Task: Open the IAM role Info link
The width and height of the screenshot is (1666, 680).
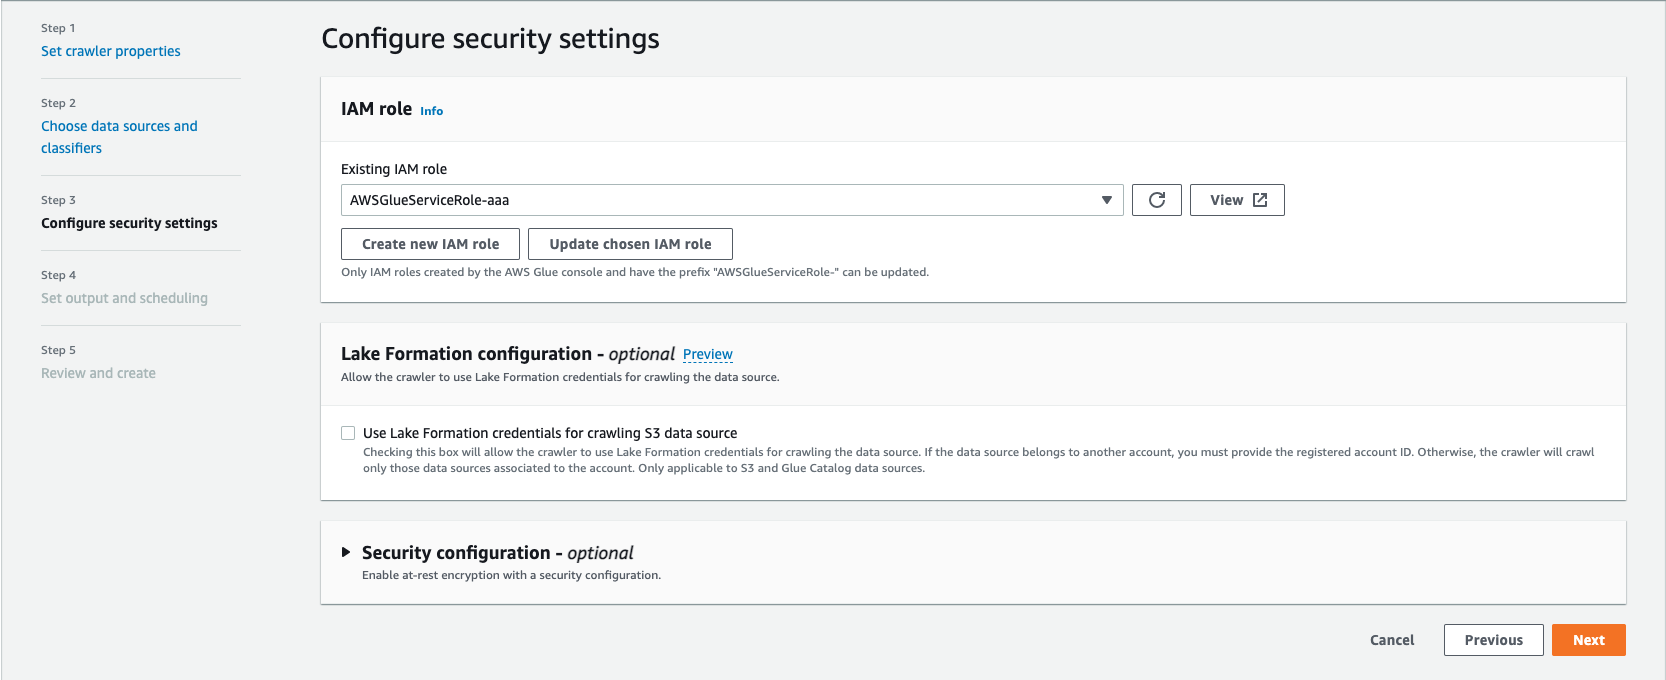Action: (x=431, y=111)
